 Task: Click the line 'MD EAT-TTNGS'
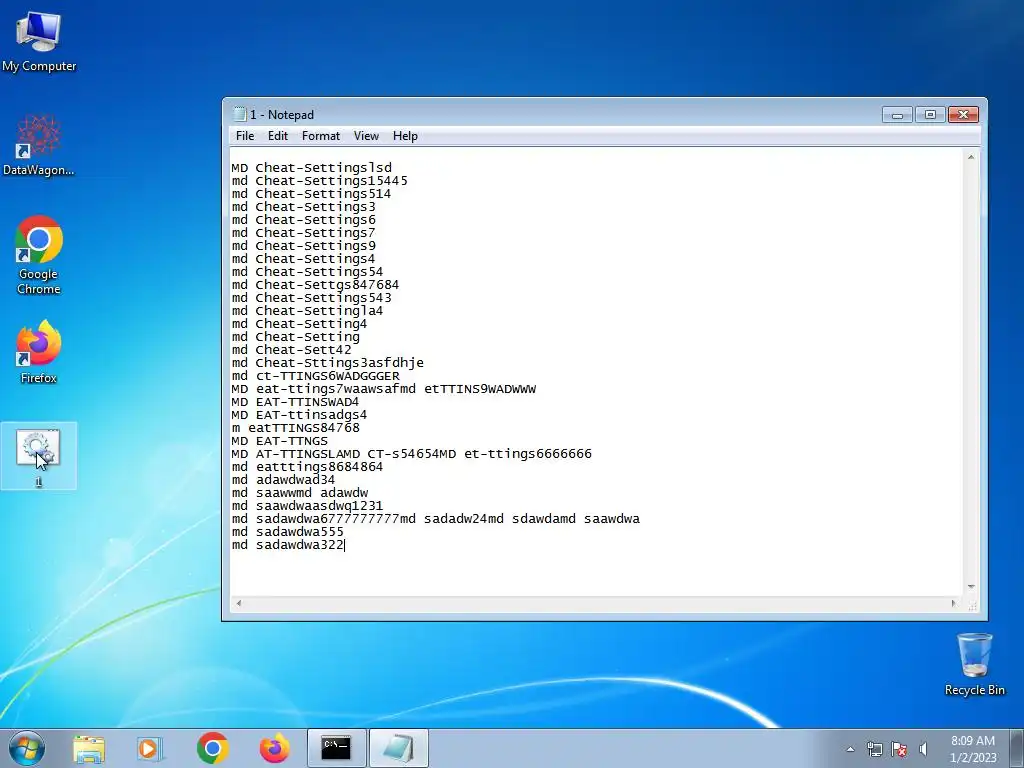point(280,441)
